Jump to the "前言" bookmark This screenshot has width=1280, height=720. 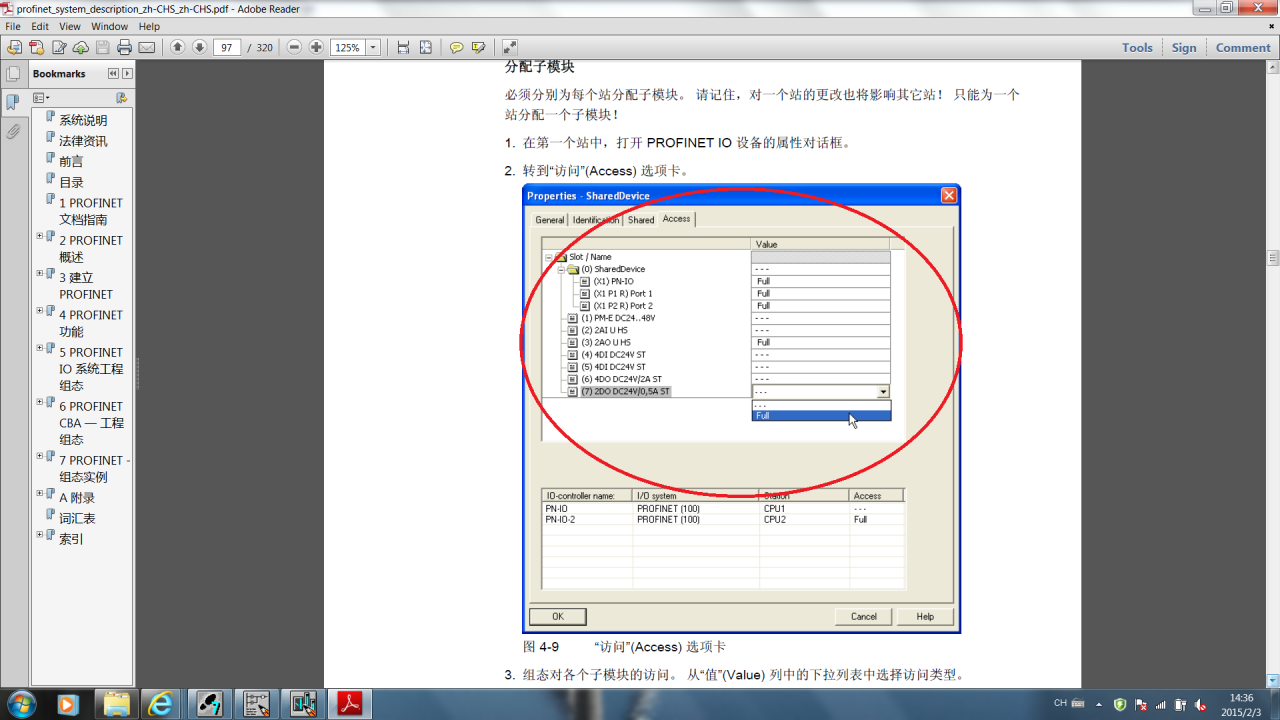tap(71, 161)
